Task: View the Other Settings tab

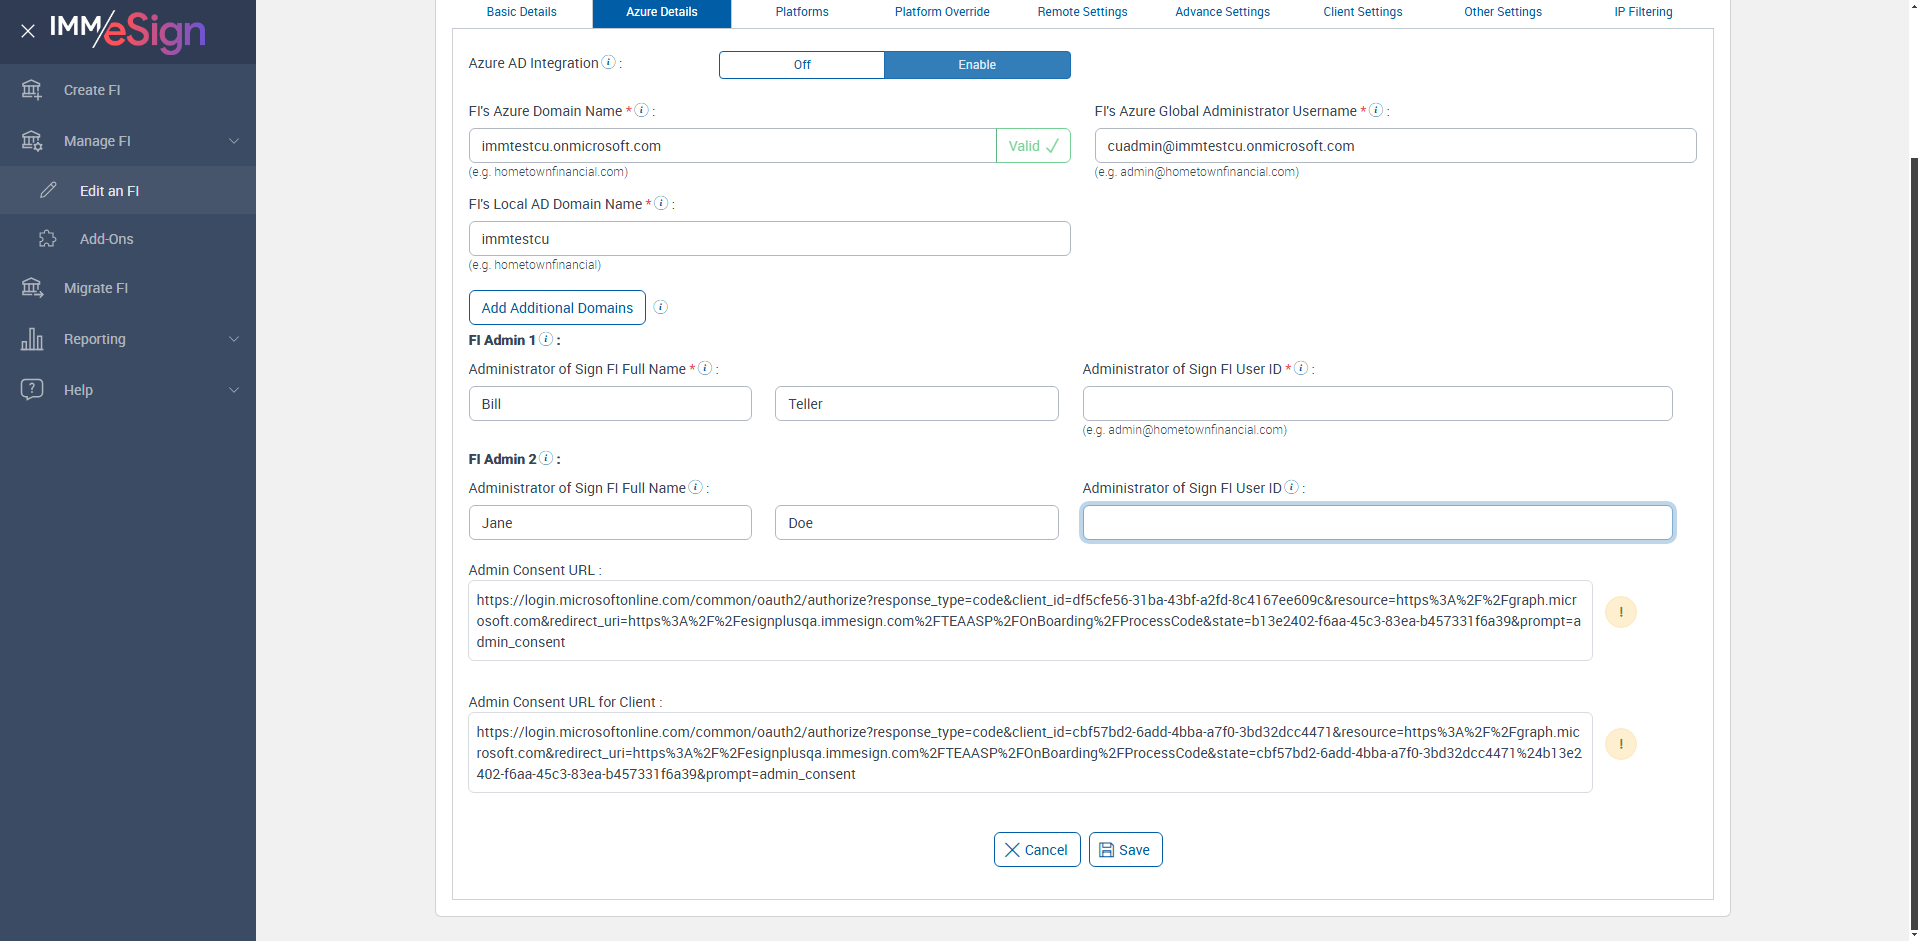Action: pos(1503,12)
